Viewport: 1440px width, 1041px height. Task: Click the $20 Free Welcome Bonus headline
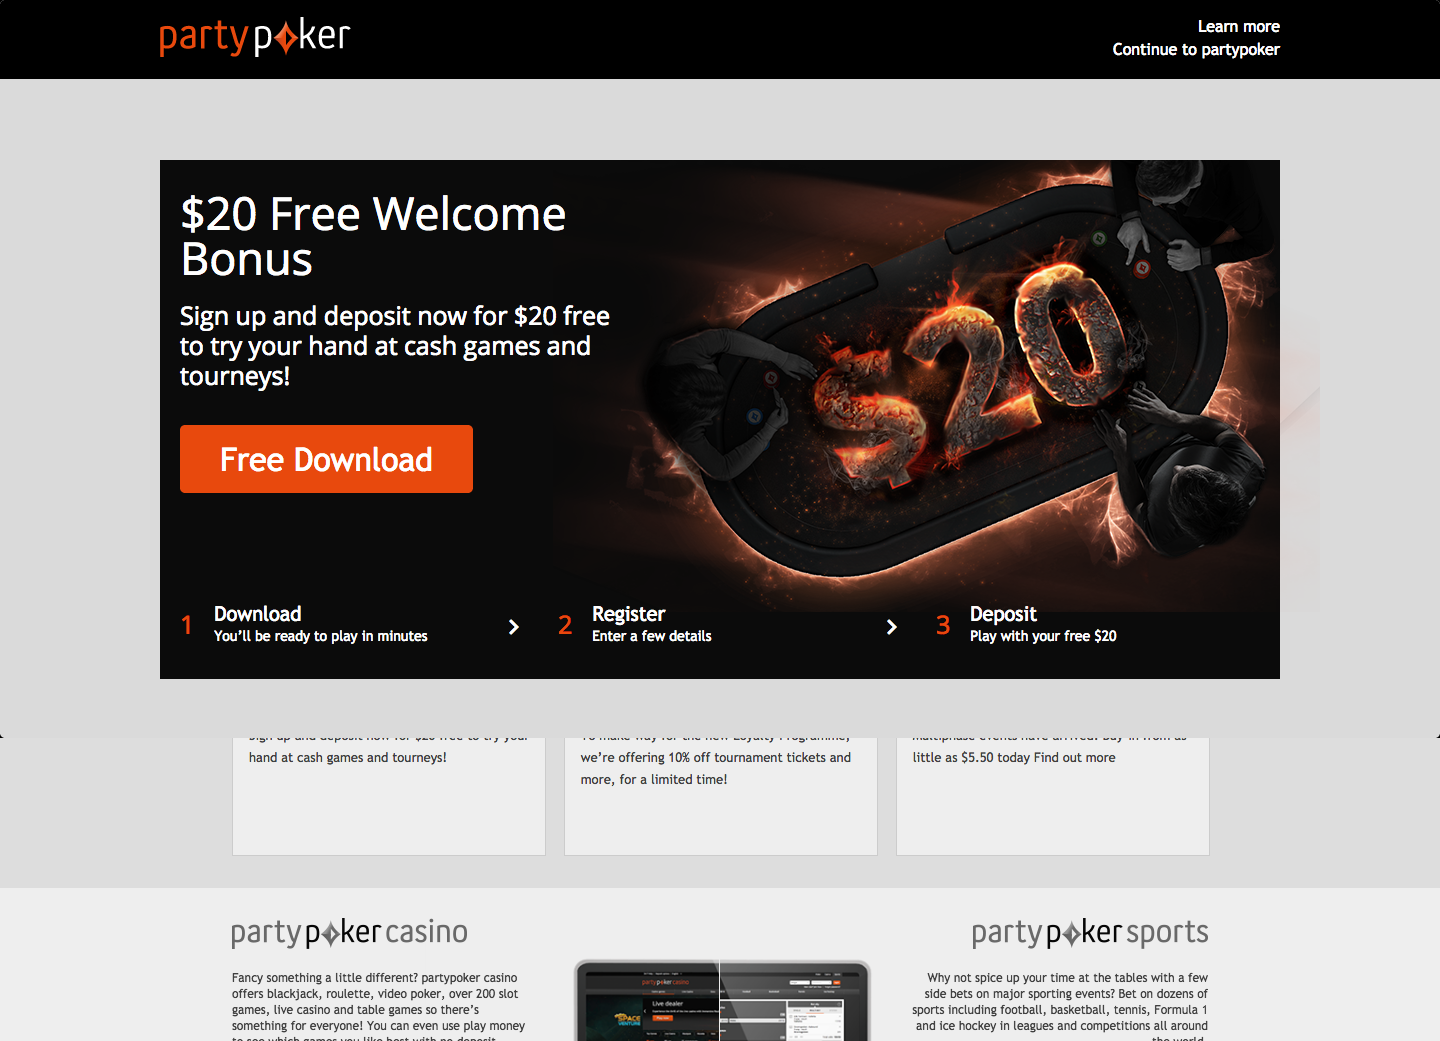(373, 236)
